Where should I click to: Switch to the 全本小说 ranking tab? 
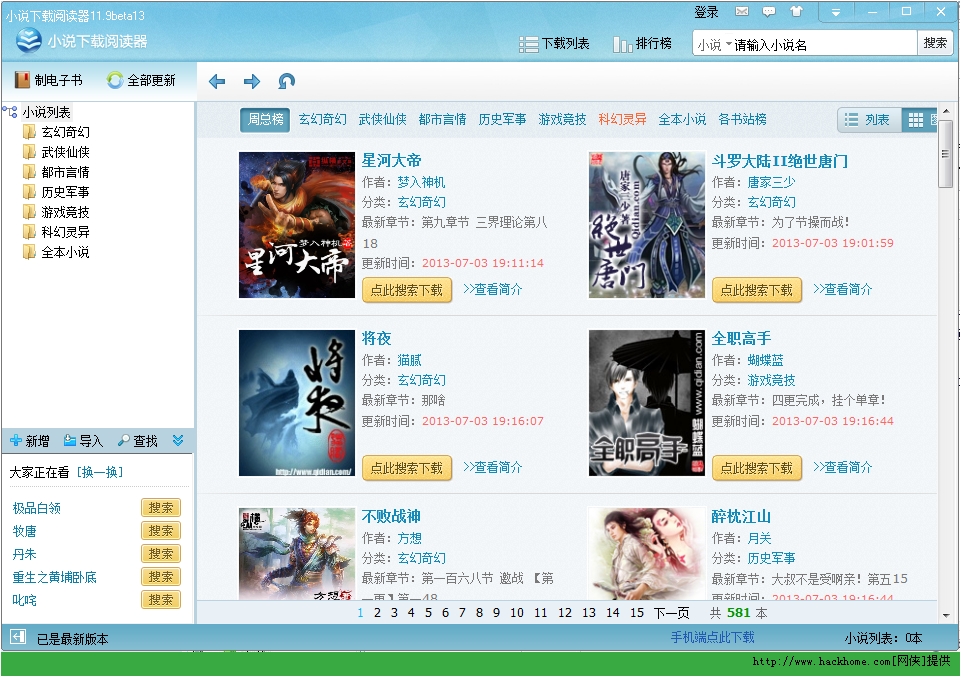click(x=682, y=119)
